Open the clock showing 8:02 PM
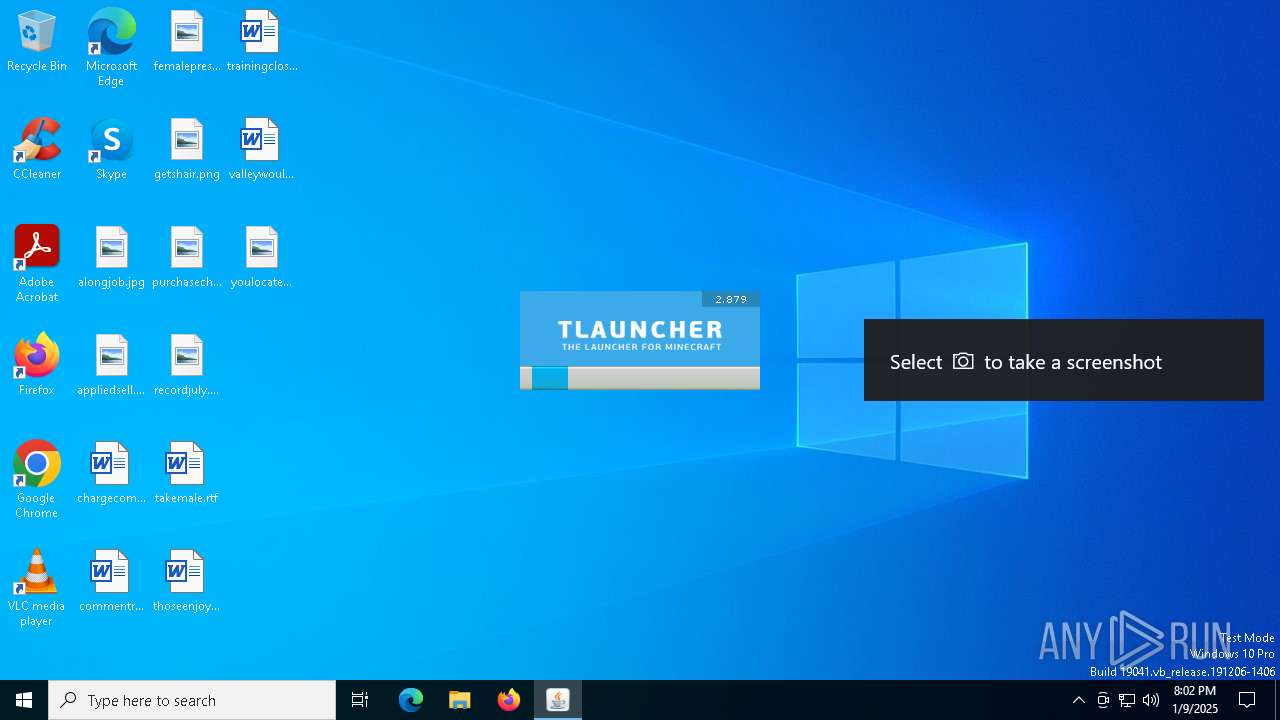Screen dimensions: 1280x720 1195,700
